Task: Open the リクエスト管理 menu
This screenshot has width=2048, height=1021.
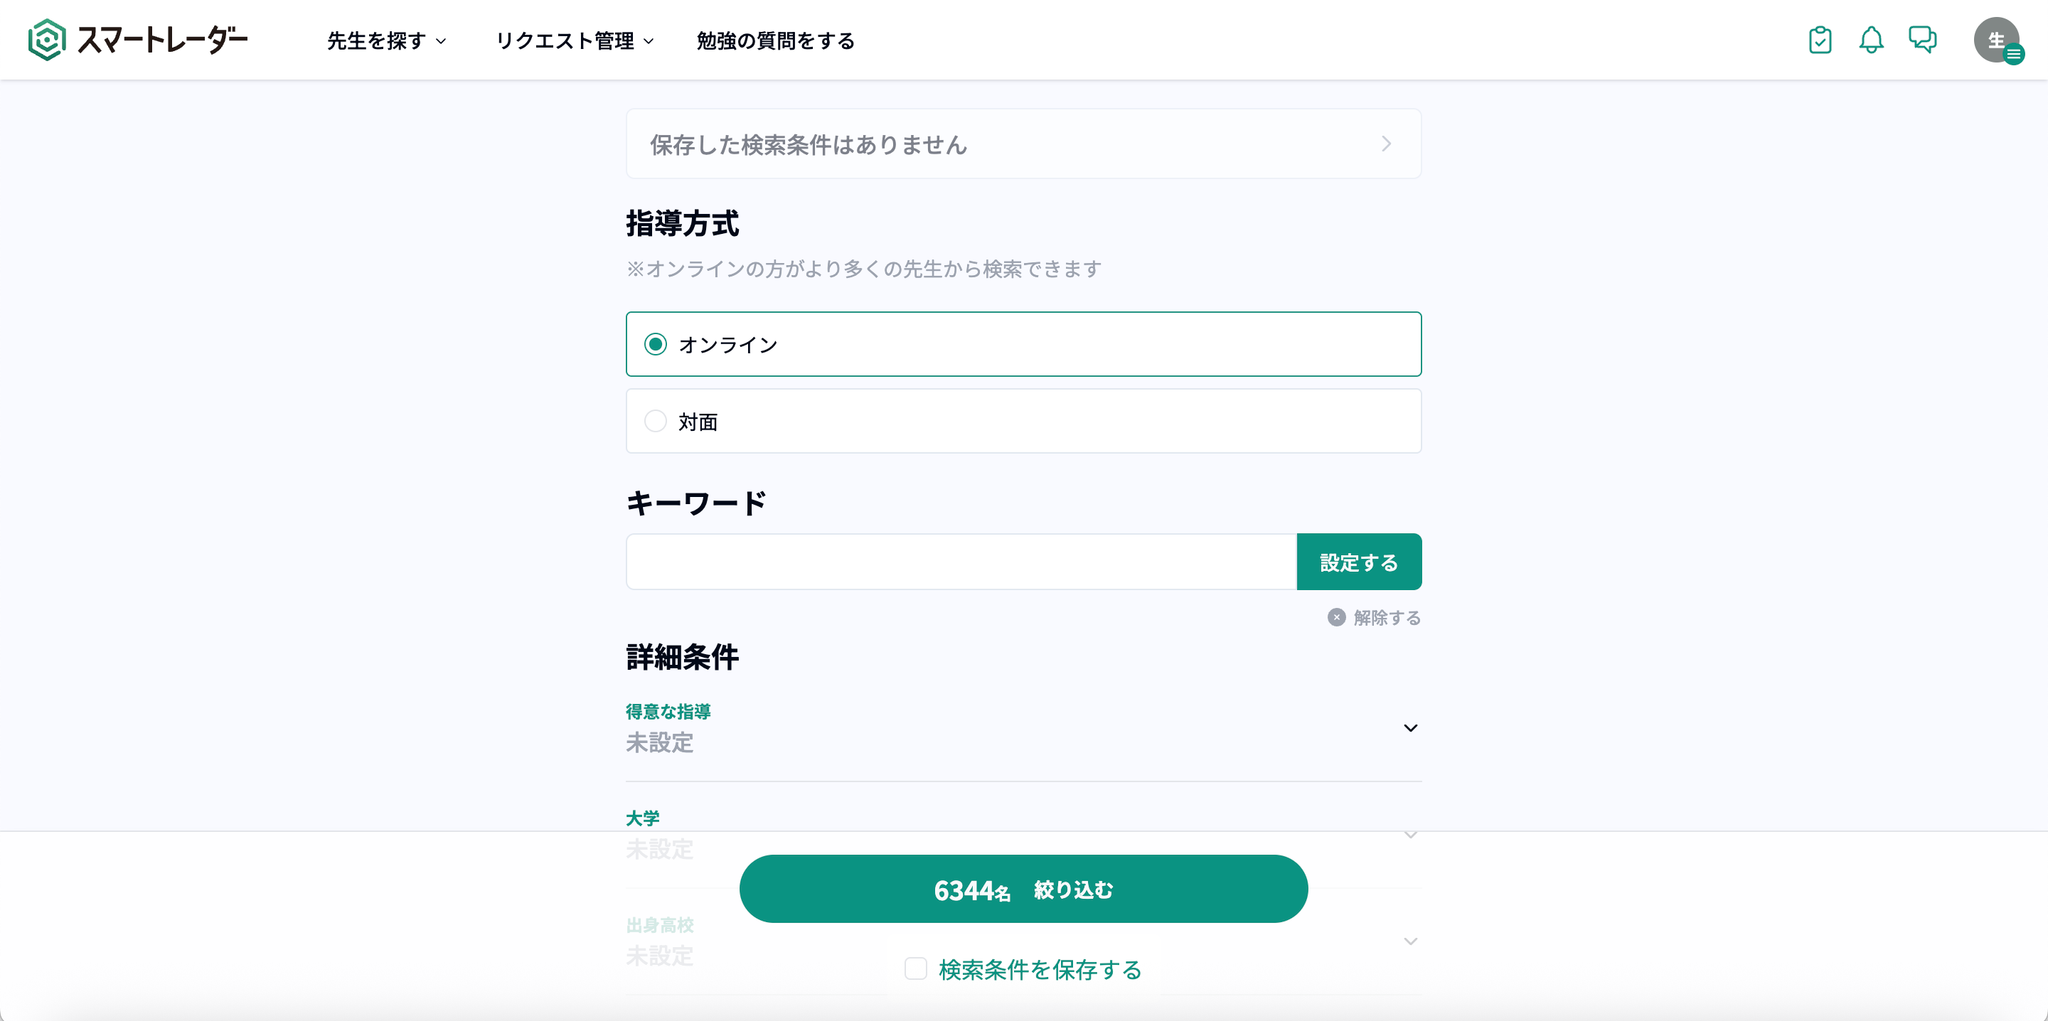Action: pyautogui.click(x=574, y=41)
